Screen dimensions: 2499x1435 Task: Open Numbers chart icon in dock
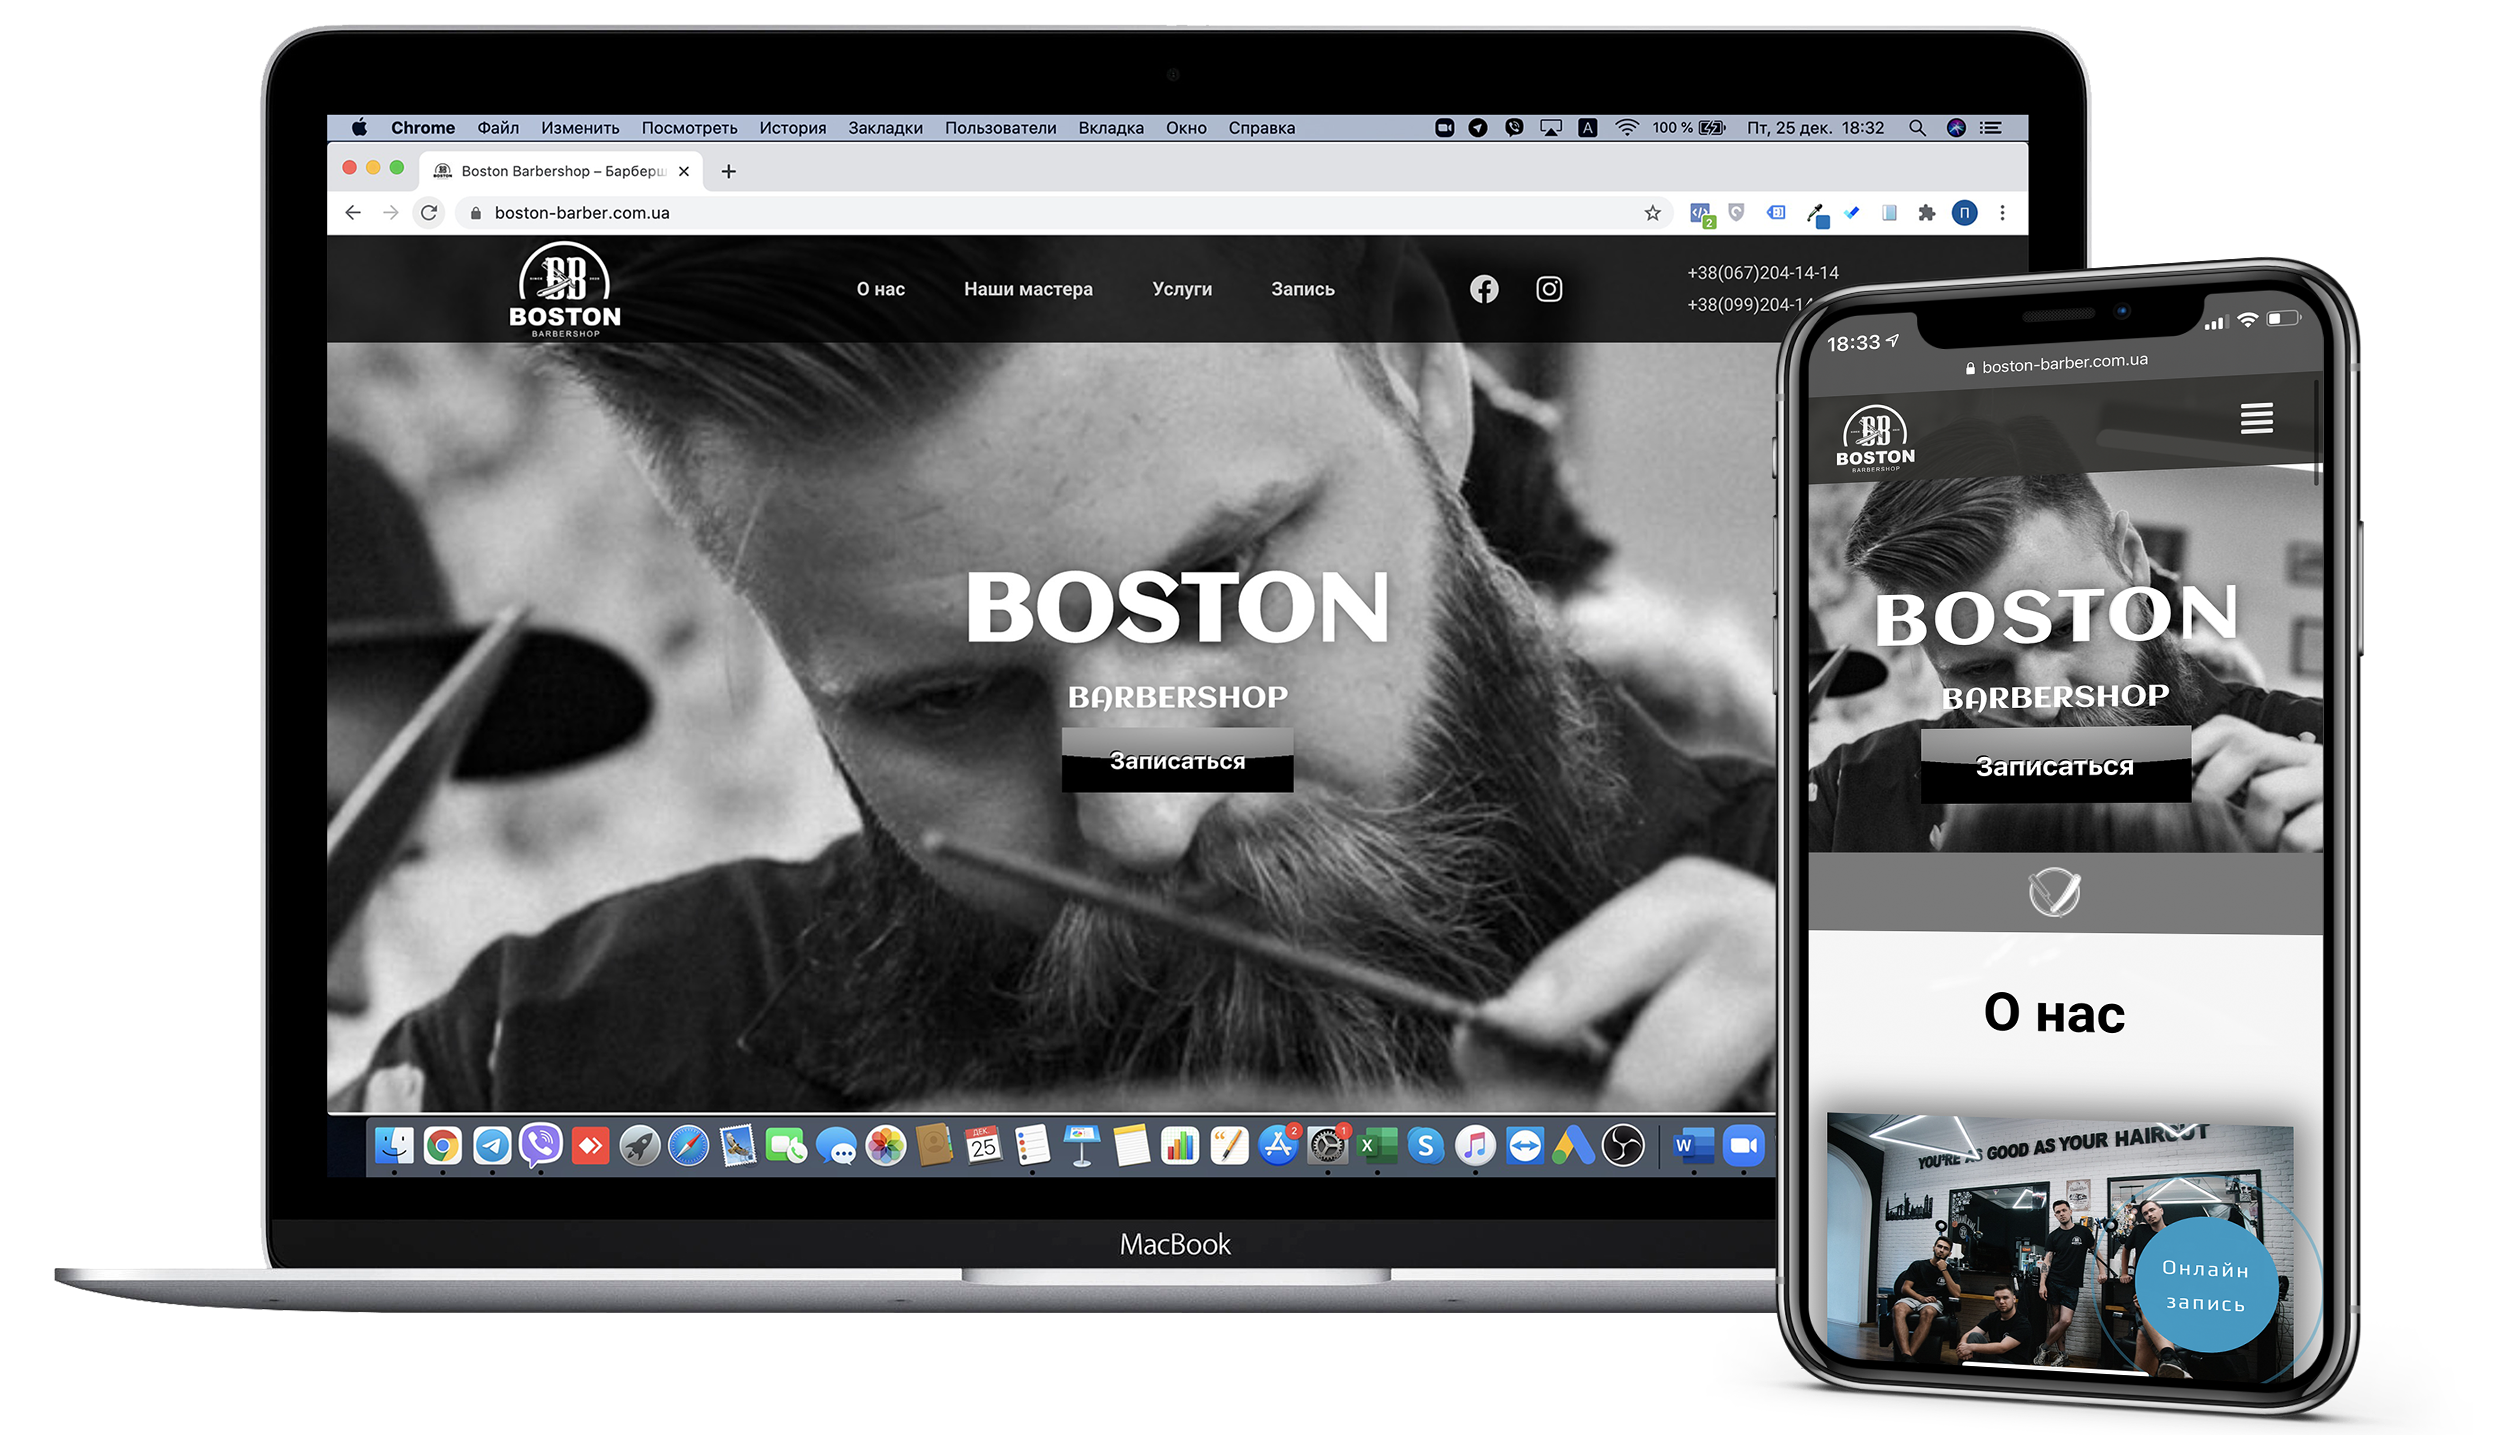1180,1146
